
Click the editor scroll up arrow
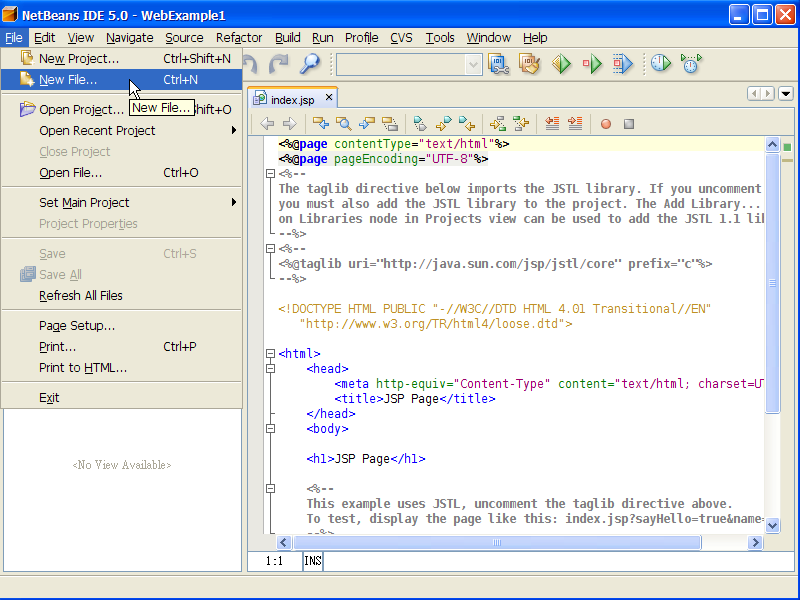[x=772, y=145]
